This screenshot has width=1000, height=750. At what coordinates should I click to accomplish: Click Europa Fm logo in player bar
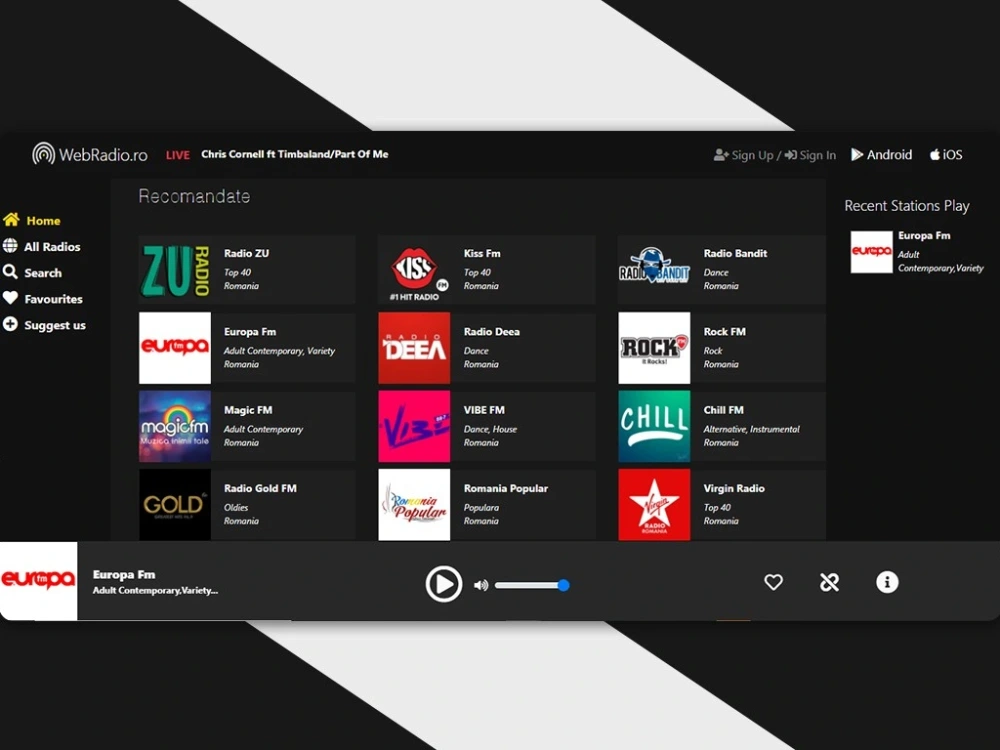(38, 580)
